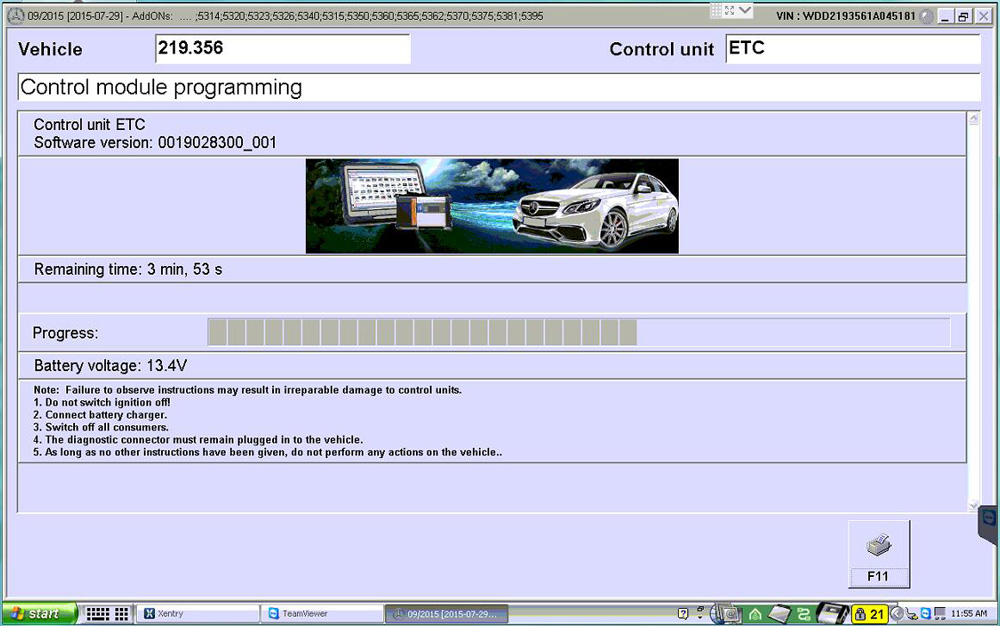
Task: Click the Control unit field showing ETC
Action: point(853,49)
